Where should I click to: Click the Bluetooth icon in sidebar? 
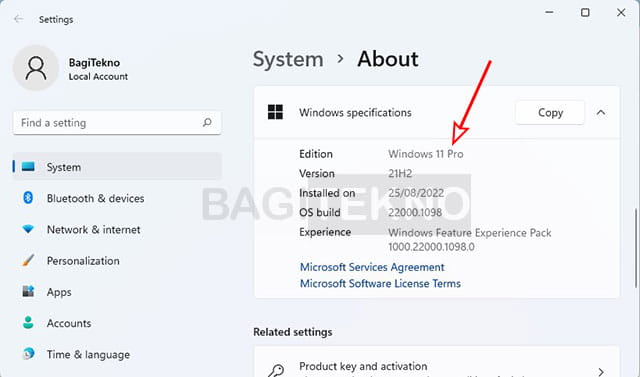(28, 198)
